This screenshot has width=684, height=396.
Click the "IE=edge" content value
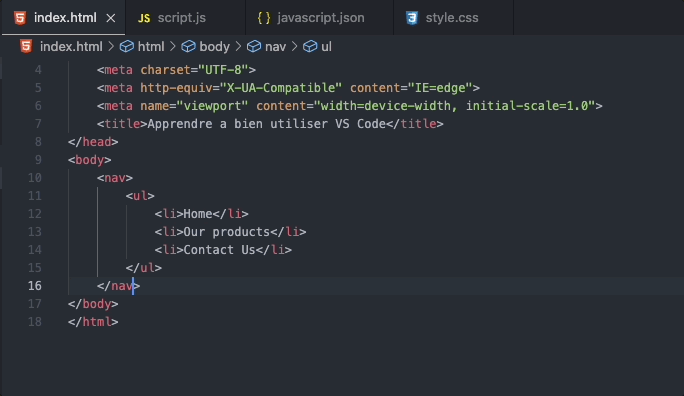tap(440, 88)
